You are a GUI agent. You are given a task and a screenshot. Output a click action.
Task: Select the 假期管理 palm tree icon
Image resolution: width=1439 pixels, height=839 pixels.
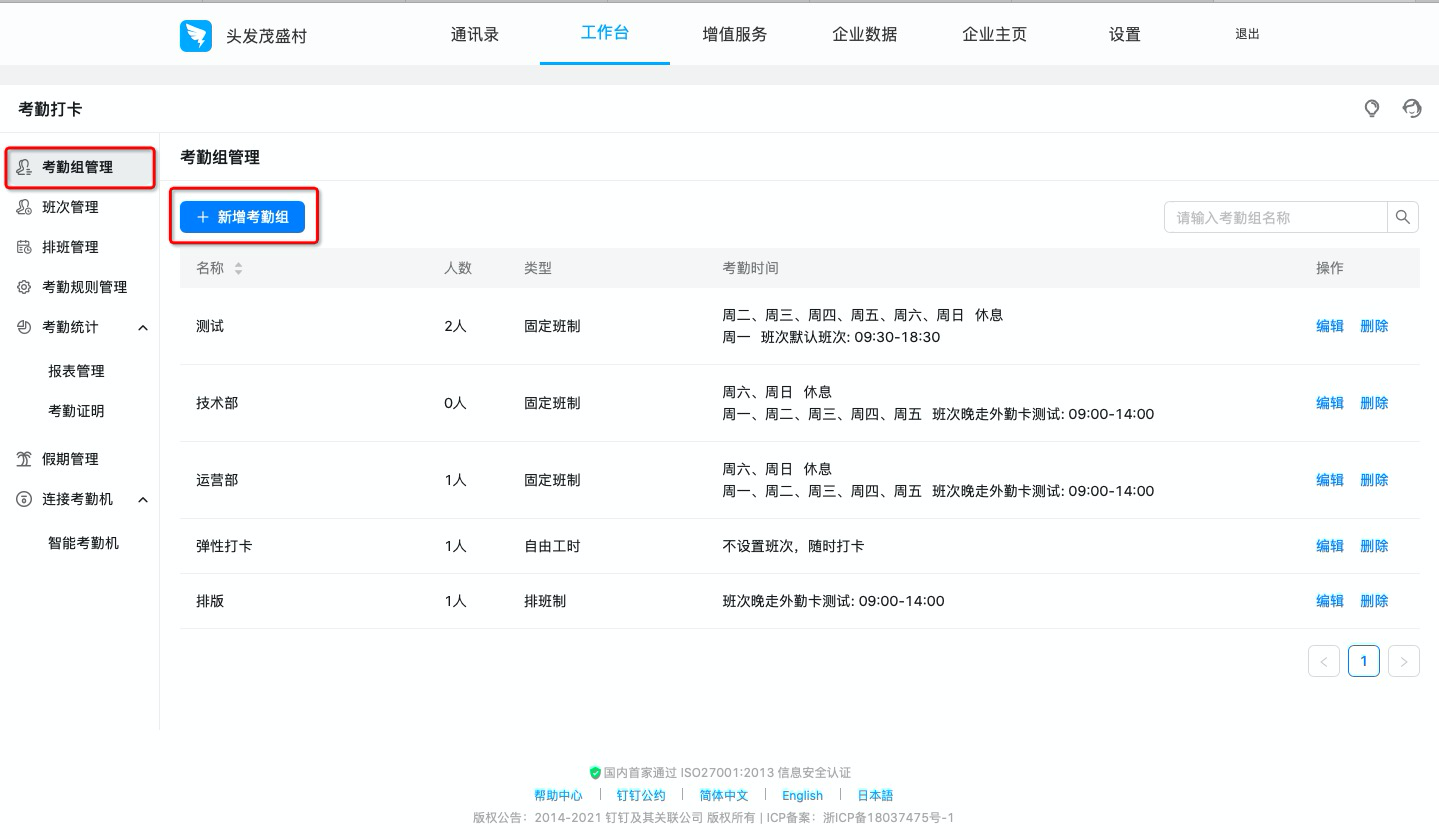coord(24,459)
